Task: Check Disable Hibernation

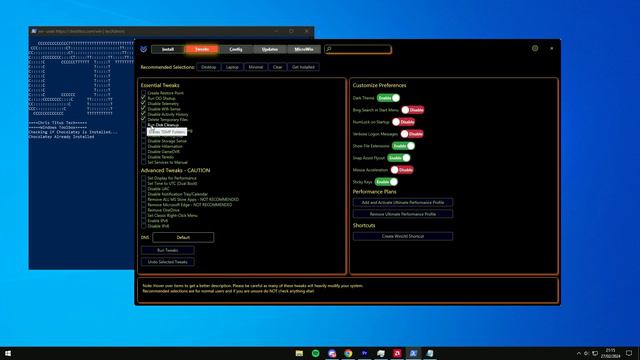Action: point(143,146)
